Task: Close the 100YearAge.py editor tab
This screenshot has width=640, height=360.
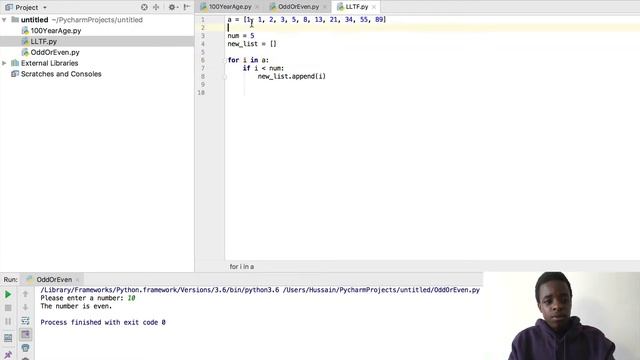Action: click(257, 7)
